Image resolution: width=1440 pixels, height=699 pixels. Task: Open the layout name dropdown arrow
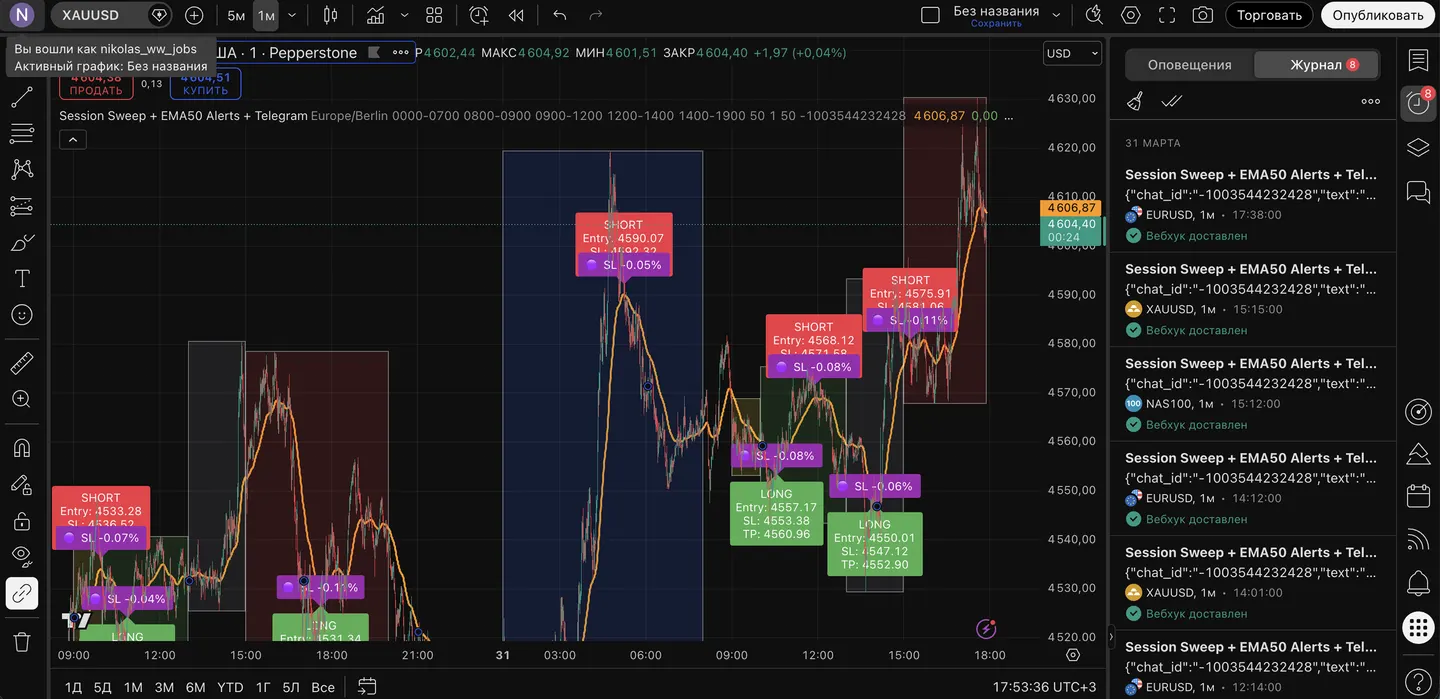click(x=1056, y=15)
